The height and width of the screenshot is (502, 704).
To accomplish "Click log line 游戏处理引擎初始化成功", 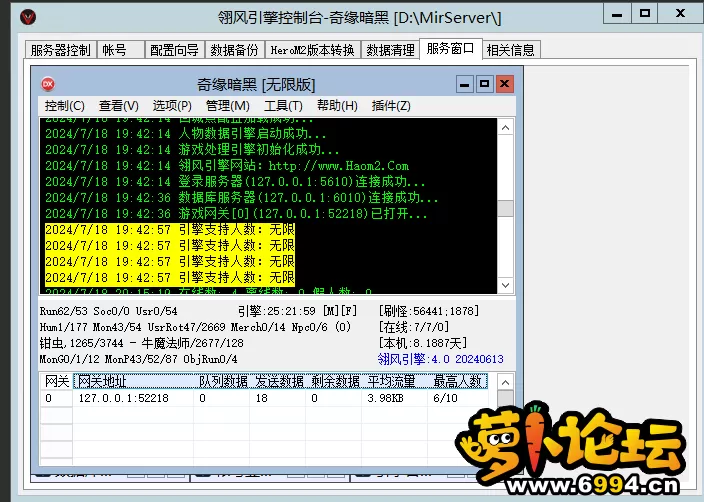I will click(x=192, y=150).
